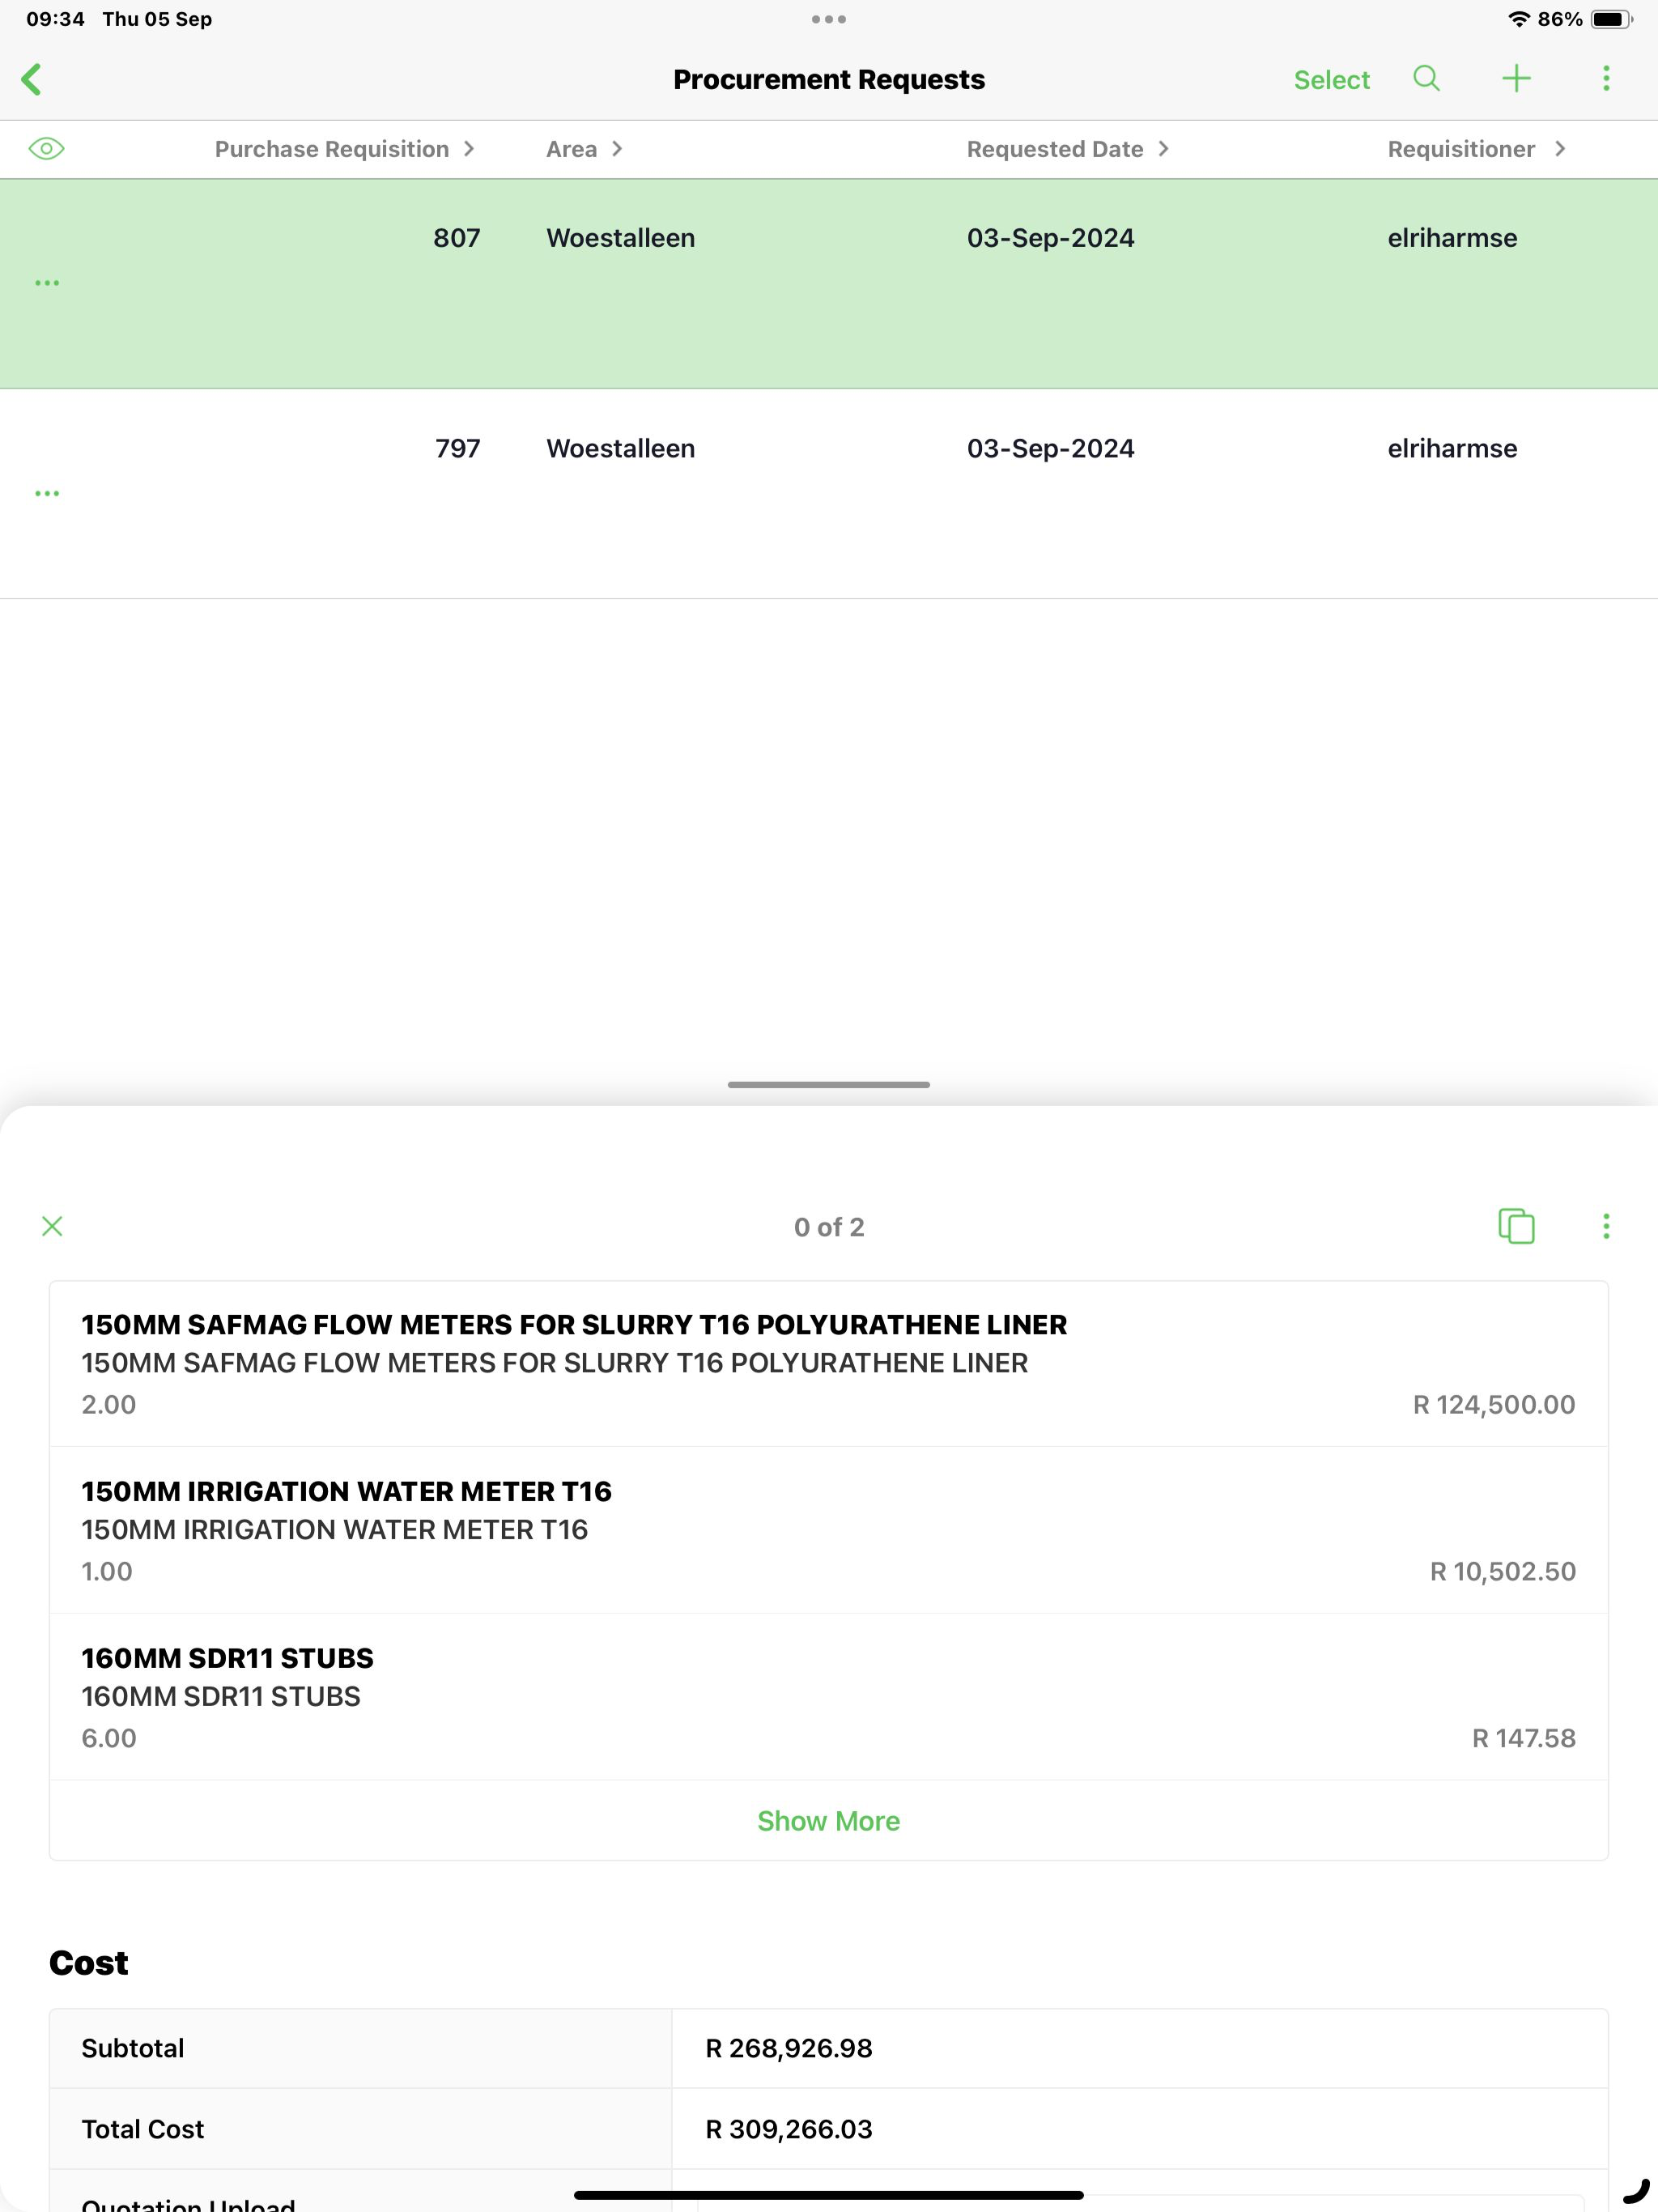Close the detail panel with X
1658x2212 pixels.
52,1226
